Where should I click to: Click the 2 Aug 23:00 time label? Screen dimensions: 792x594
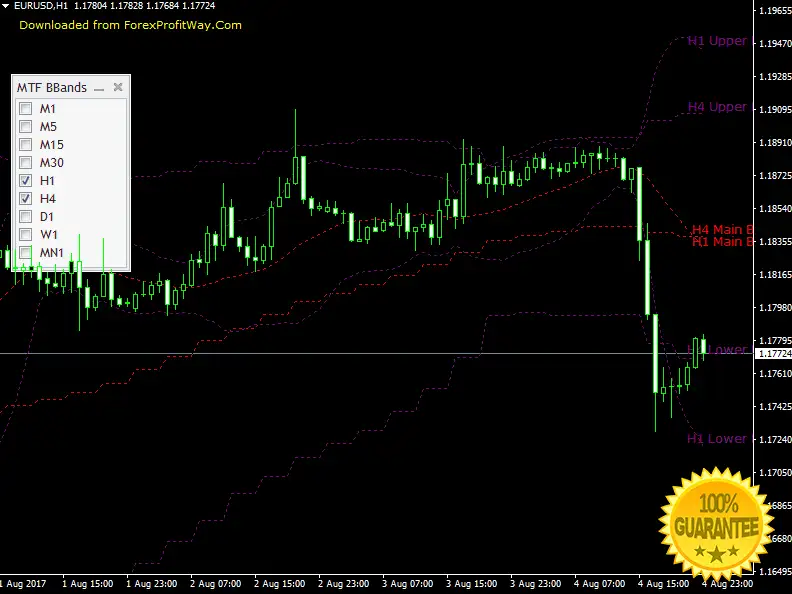[343, 584]
